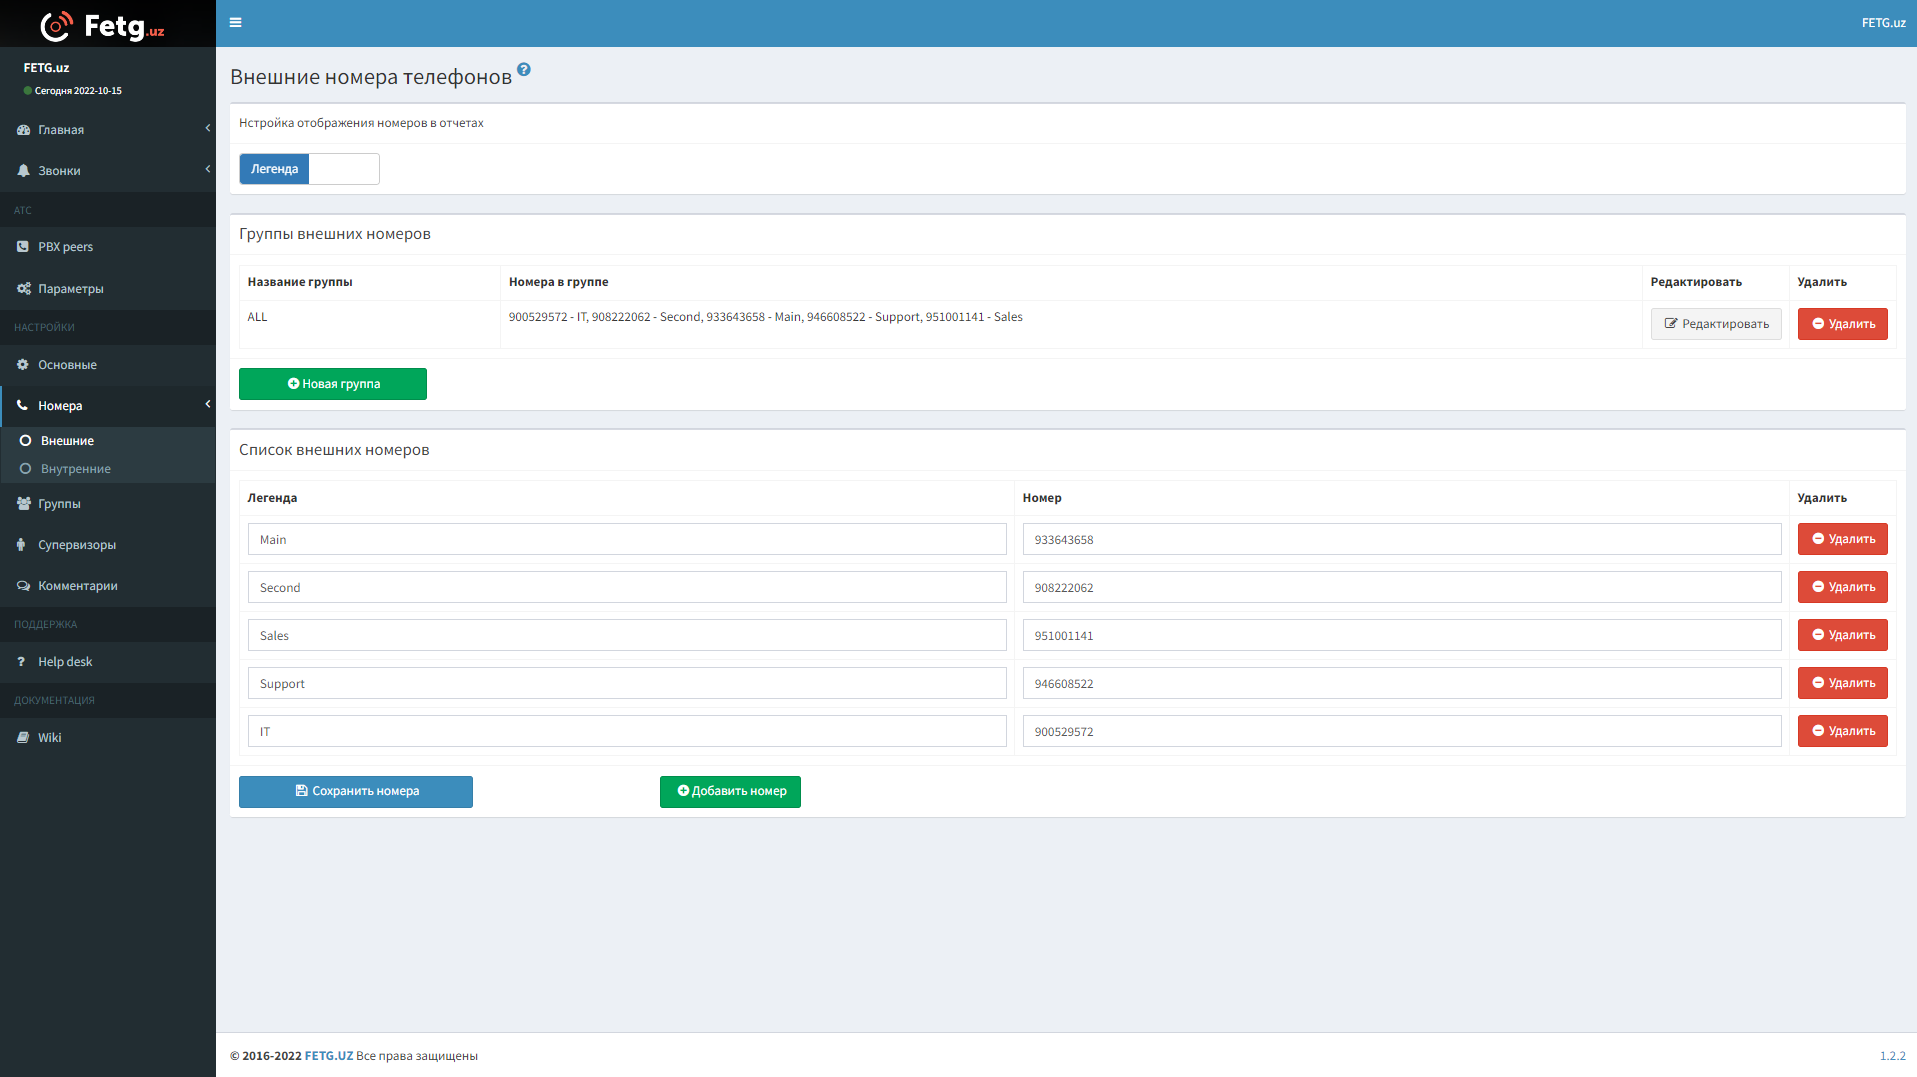Toggle the Легенда display switch

(309, 169)
